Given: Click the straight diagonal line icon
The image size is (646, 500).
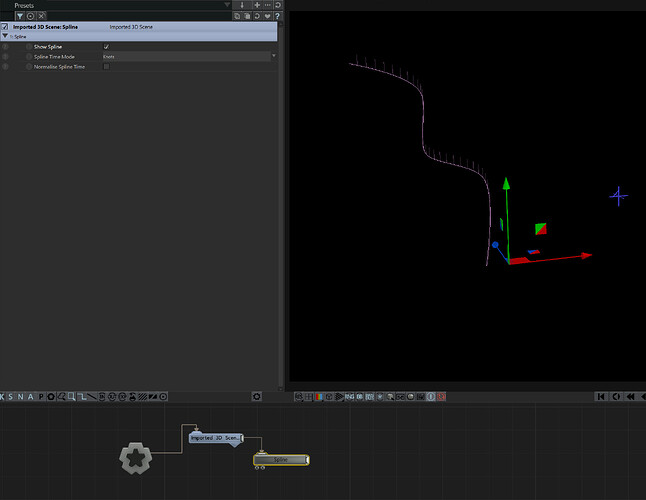Looking at the screenshot, I should point(91,397).
